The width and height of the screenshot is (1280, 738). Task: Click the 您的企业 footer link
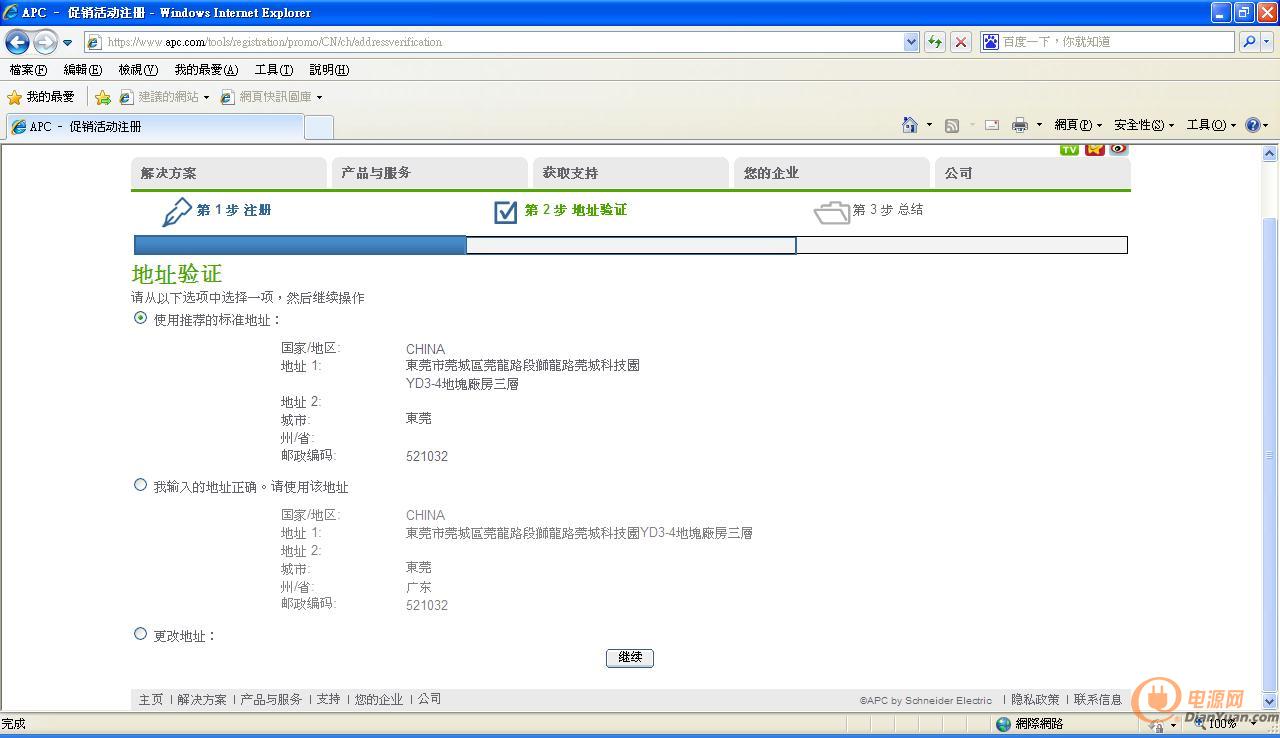pos(379,700)
